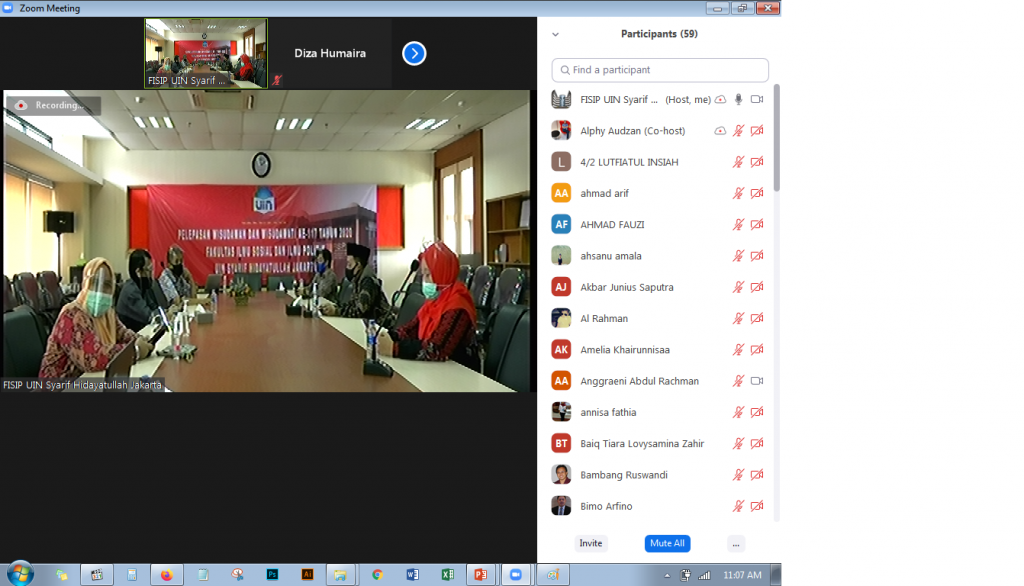Click ahmad arif's muted microphone icon

pos(739,193)
